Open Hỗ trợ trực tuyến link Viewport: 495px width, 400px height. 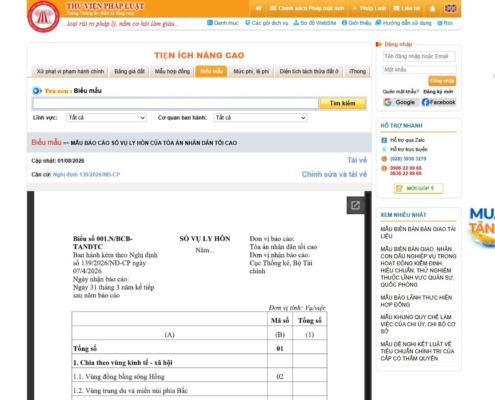(409, 149)
